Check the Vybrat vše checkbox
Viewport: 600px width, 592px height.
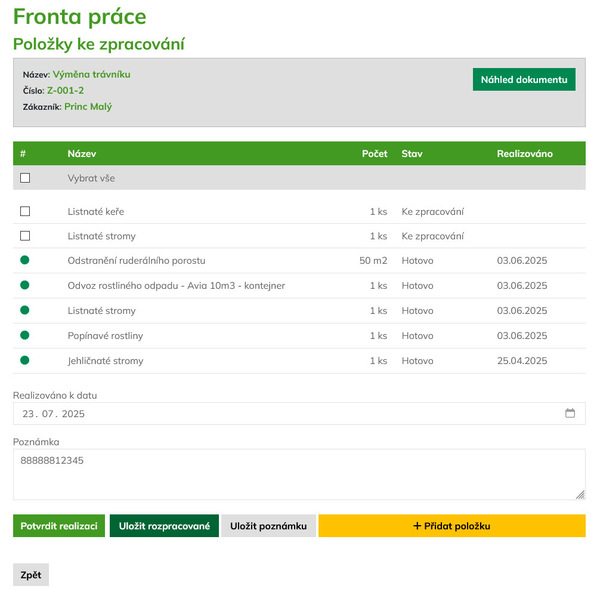pyautogui.click(x=25, y=178)
